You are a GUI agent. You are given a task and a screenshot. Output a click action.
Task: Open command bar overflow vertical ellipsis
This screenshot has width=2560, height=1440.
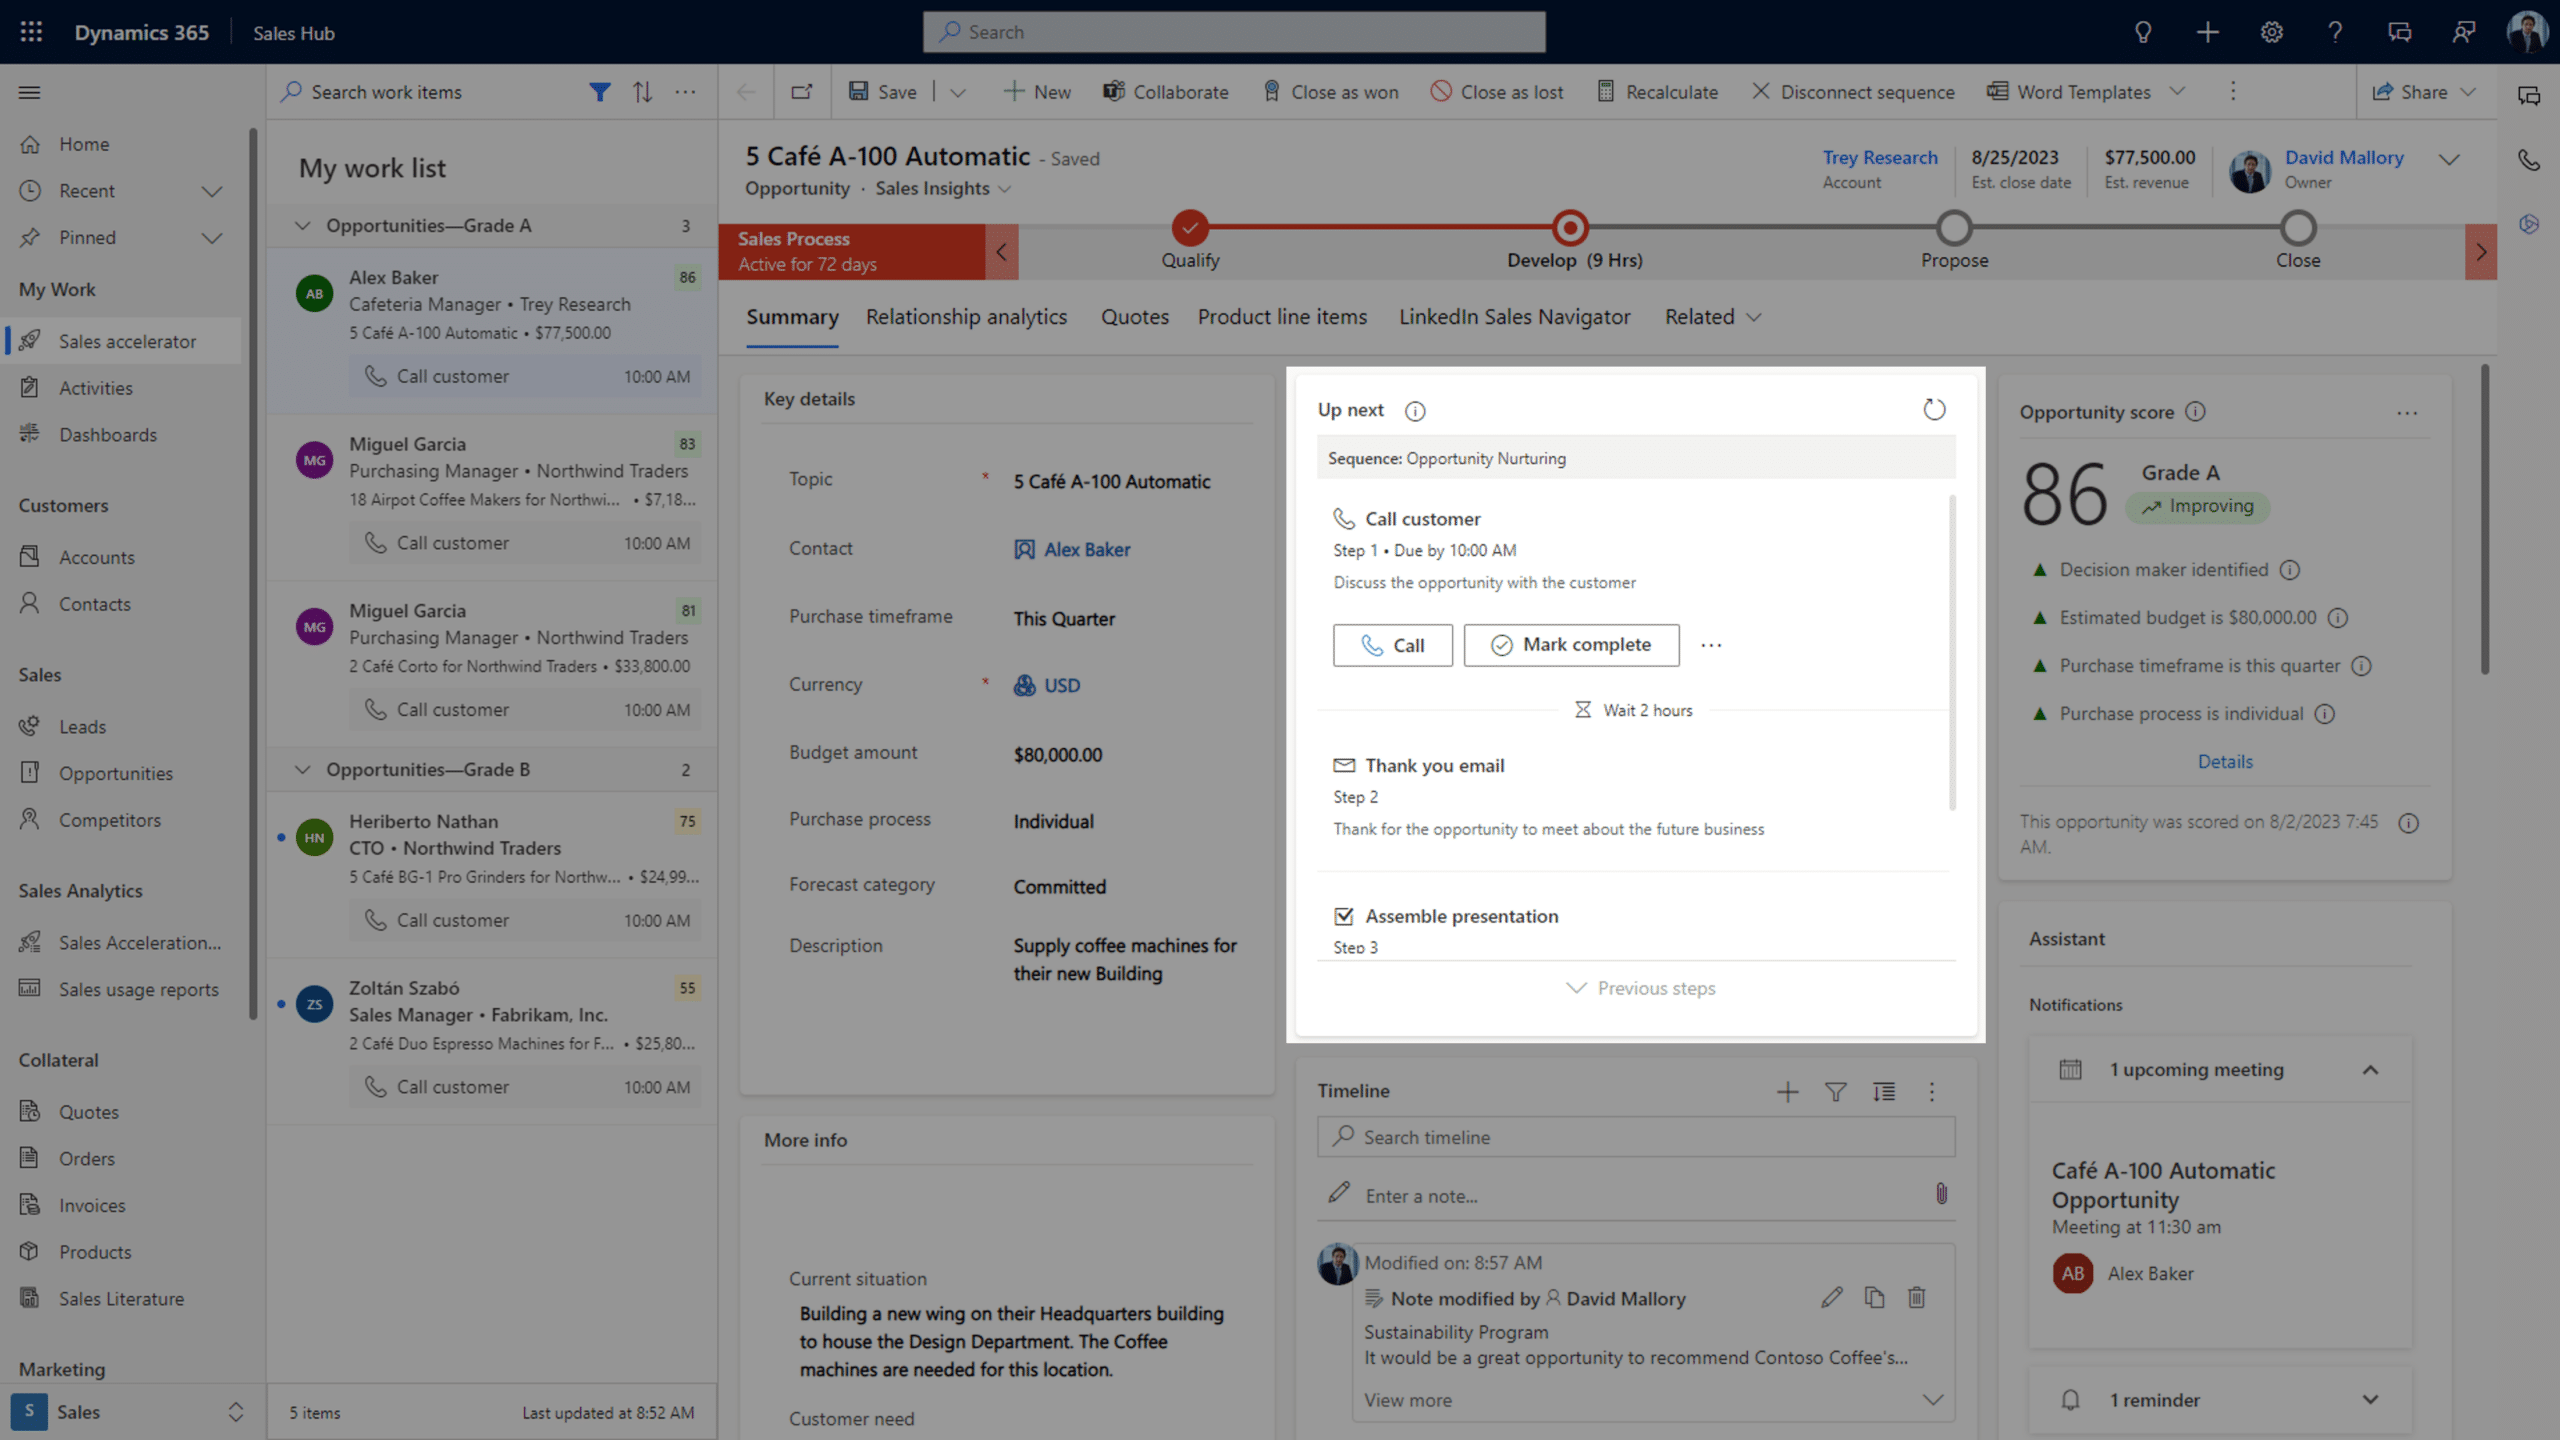coord(2232,92)
